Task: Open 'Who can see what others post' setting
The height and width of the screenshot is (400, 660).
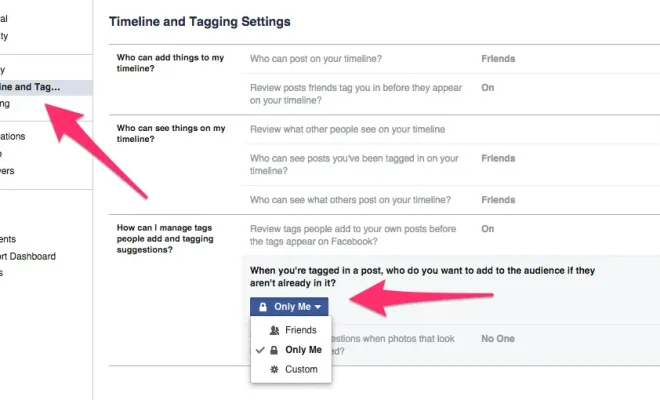Action: [x=350, y=200]
